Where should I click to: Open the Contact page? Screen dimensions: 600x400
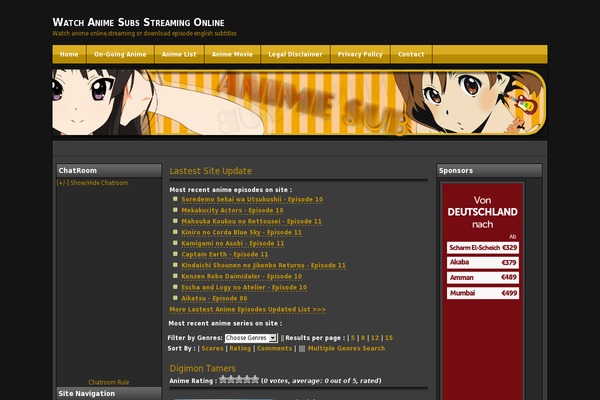click(411, 54)
